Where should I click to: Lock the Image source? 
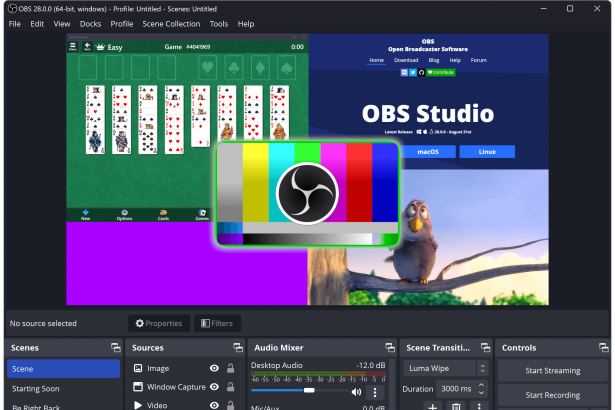pyautogui.click(x=231, y=368)
